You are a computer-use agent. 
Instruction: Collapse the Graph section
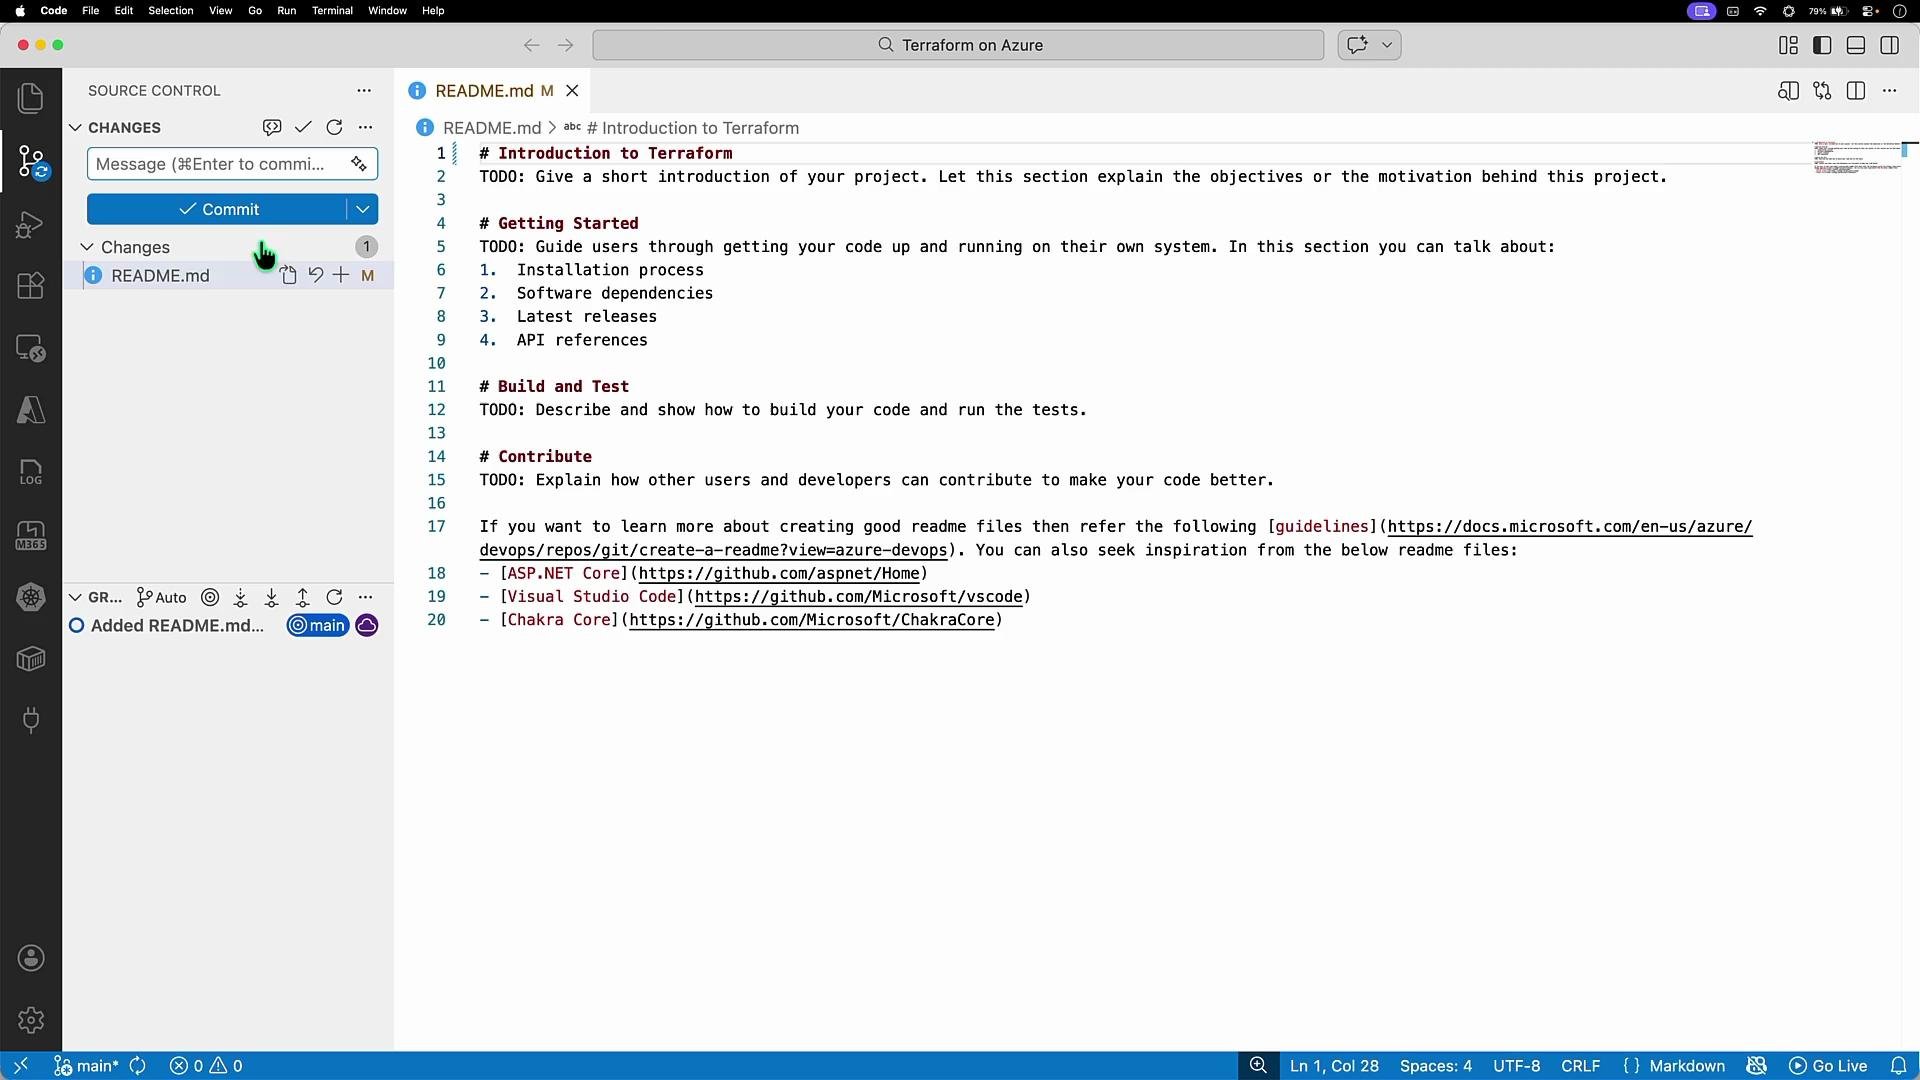tap(75, 597)
